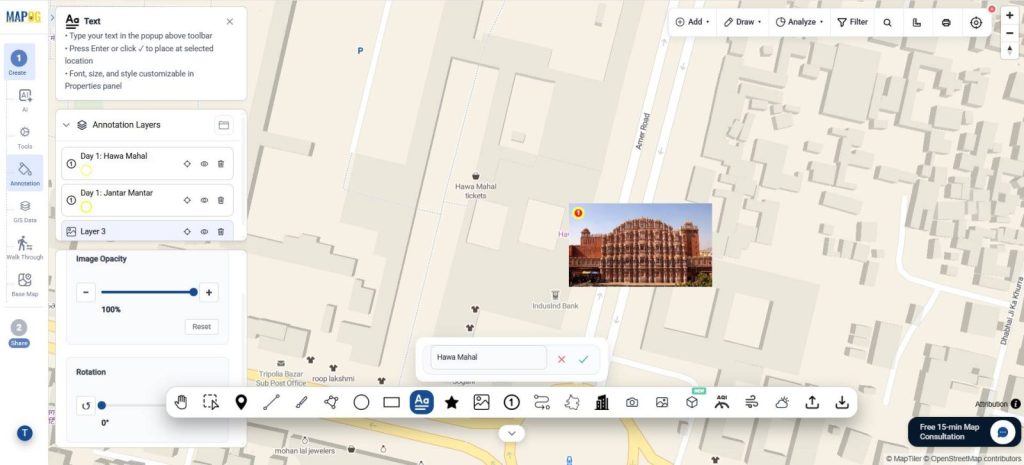The image size is (1024, 465).
Task: Click the weather cloud-sun icon
Action: coord(782,402)
